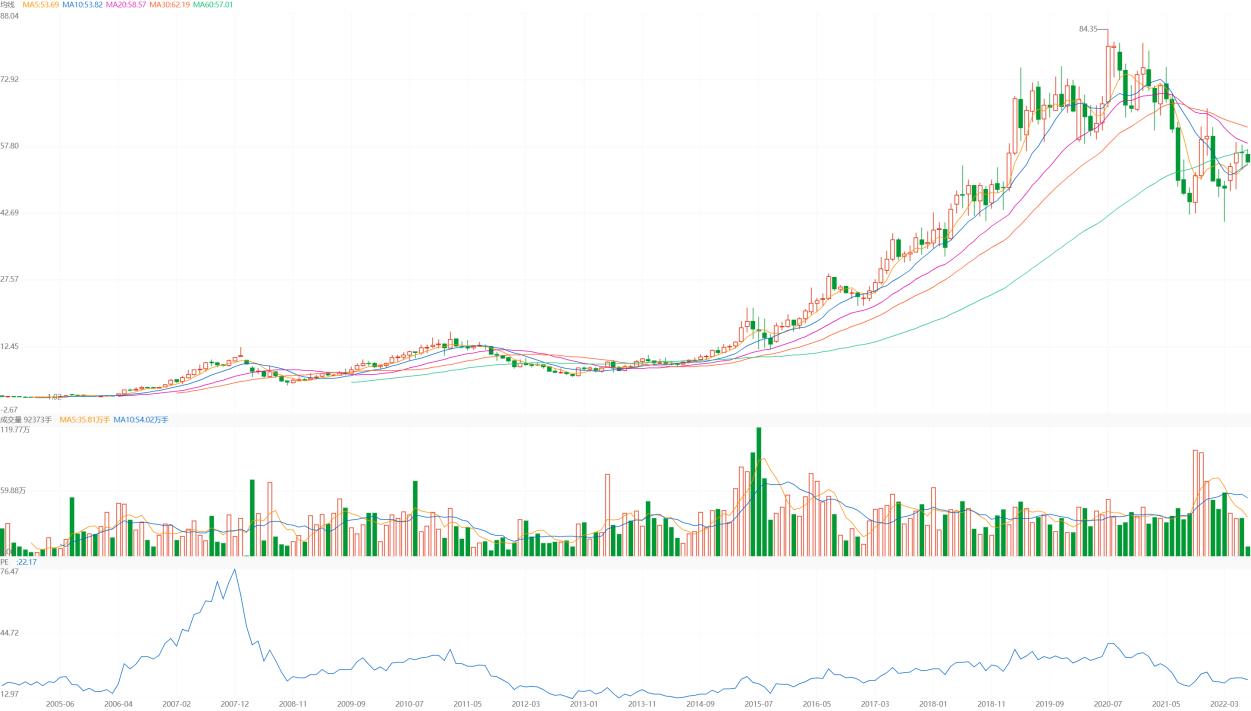Click the 59.88万 volume axis value

13,491
